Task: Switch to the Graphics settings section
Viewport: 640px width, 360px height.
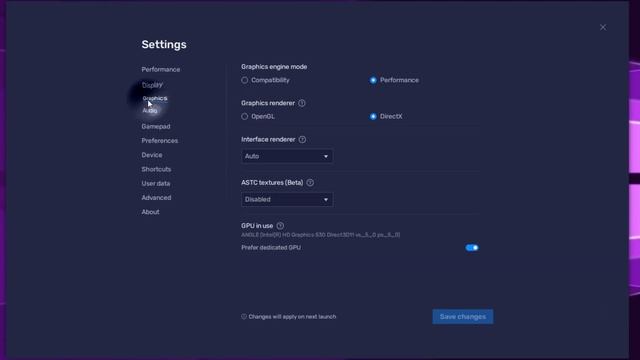Action: click(x=155, y=98)
